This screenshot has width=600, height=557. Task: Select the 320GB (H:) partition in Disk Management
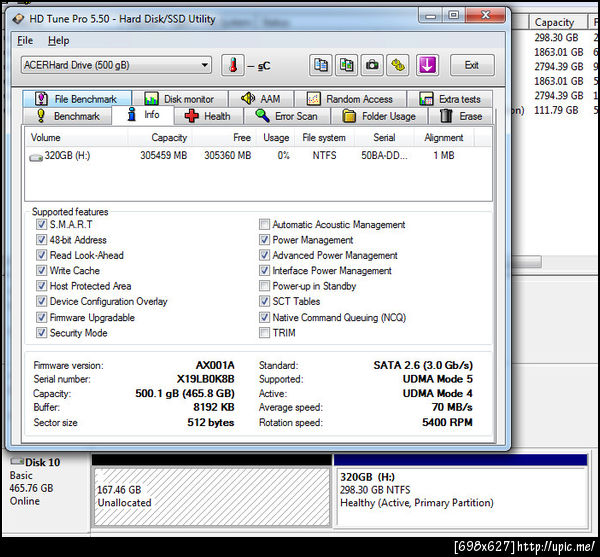click(x=461, y=497)
